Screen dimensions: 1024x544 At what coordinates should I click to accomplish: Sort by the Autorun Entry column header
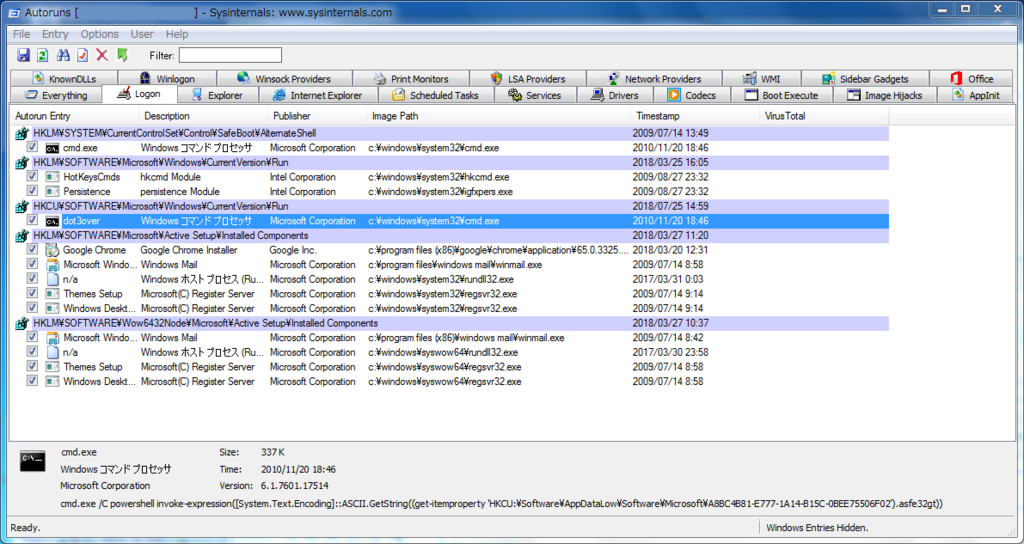click(75, 116)
